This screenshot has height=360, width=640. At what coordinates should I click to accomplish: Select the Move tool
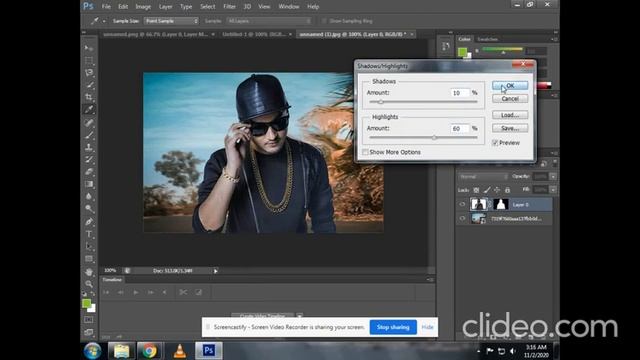click(89, 48)
